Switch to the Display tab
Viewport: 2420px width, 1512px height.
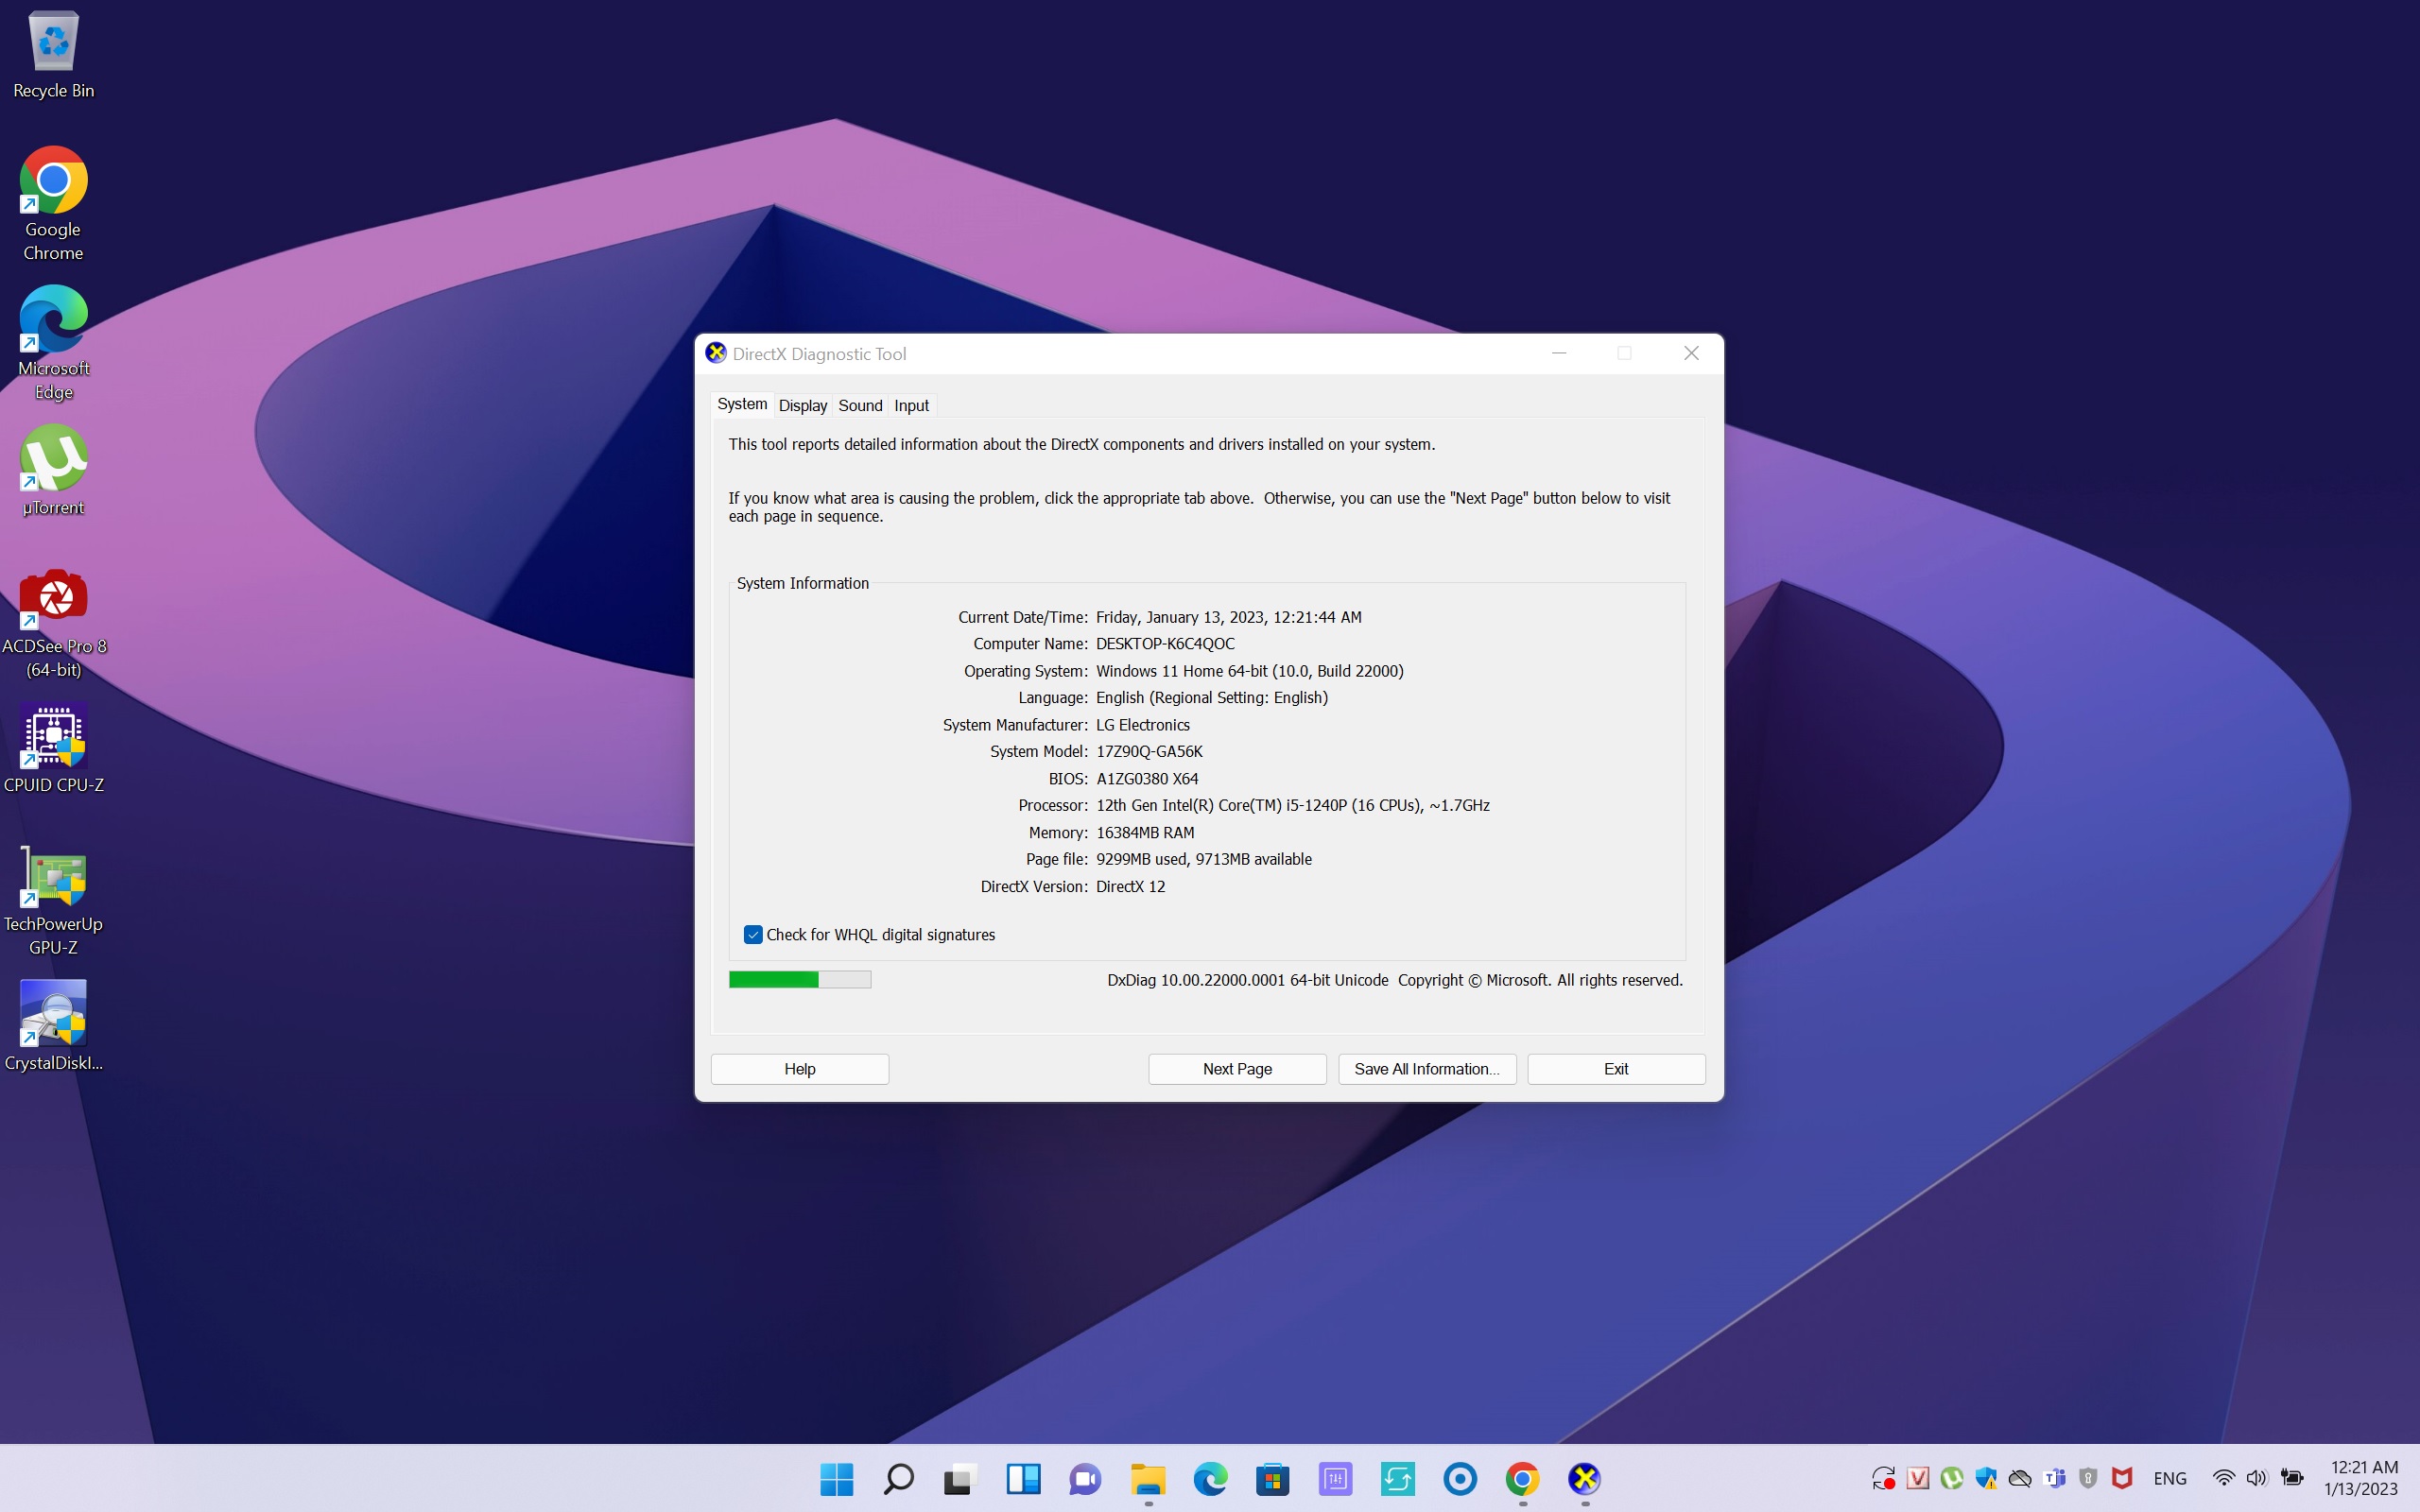point(803,406)
